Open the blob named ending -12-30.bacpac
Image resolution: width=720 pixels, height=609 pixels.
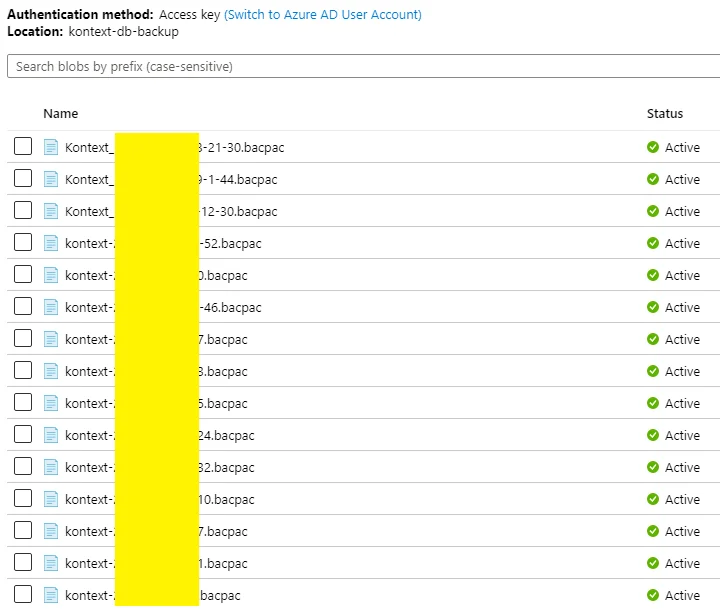(241, 211)
